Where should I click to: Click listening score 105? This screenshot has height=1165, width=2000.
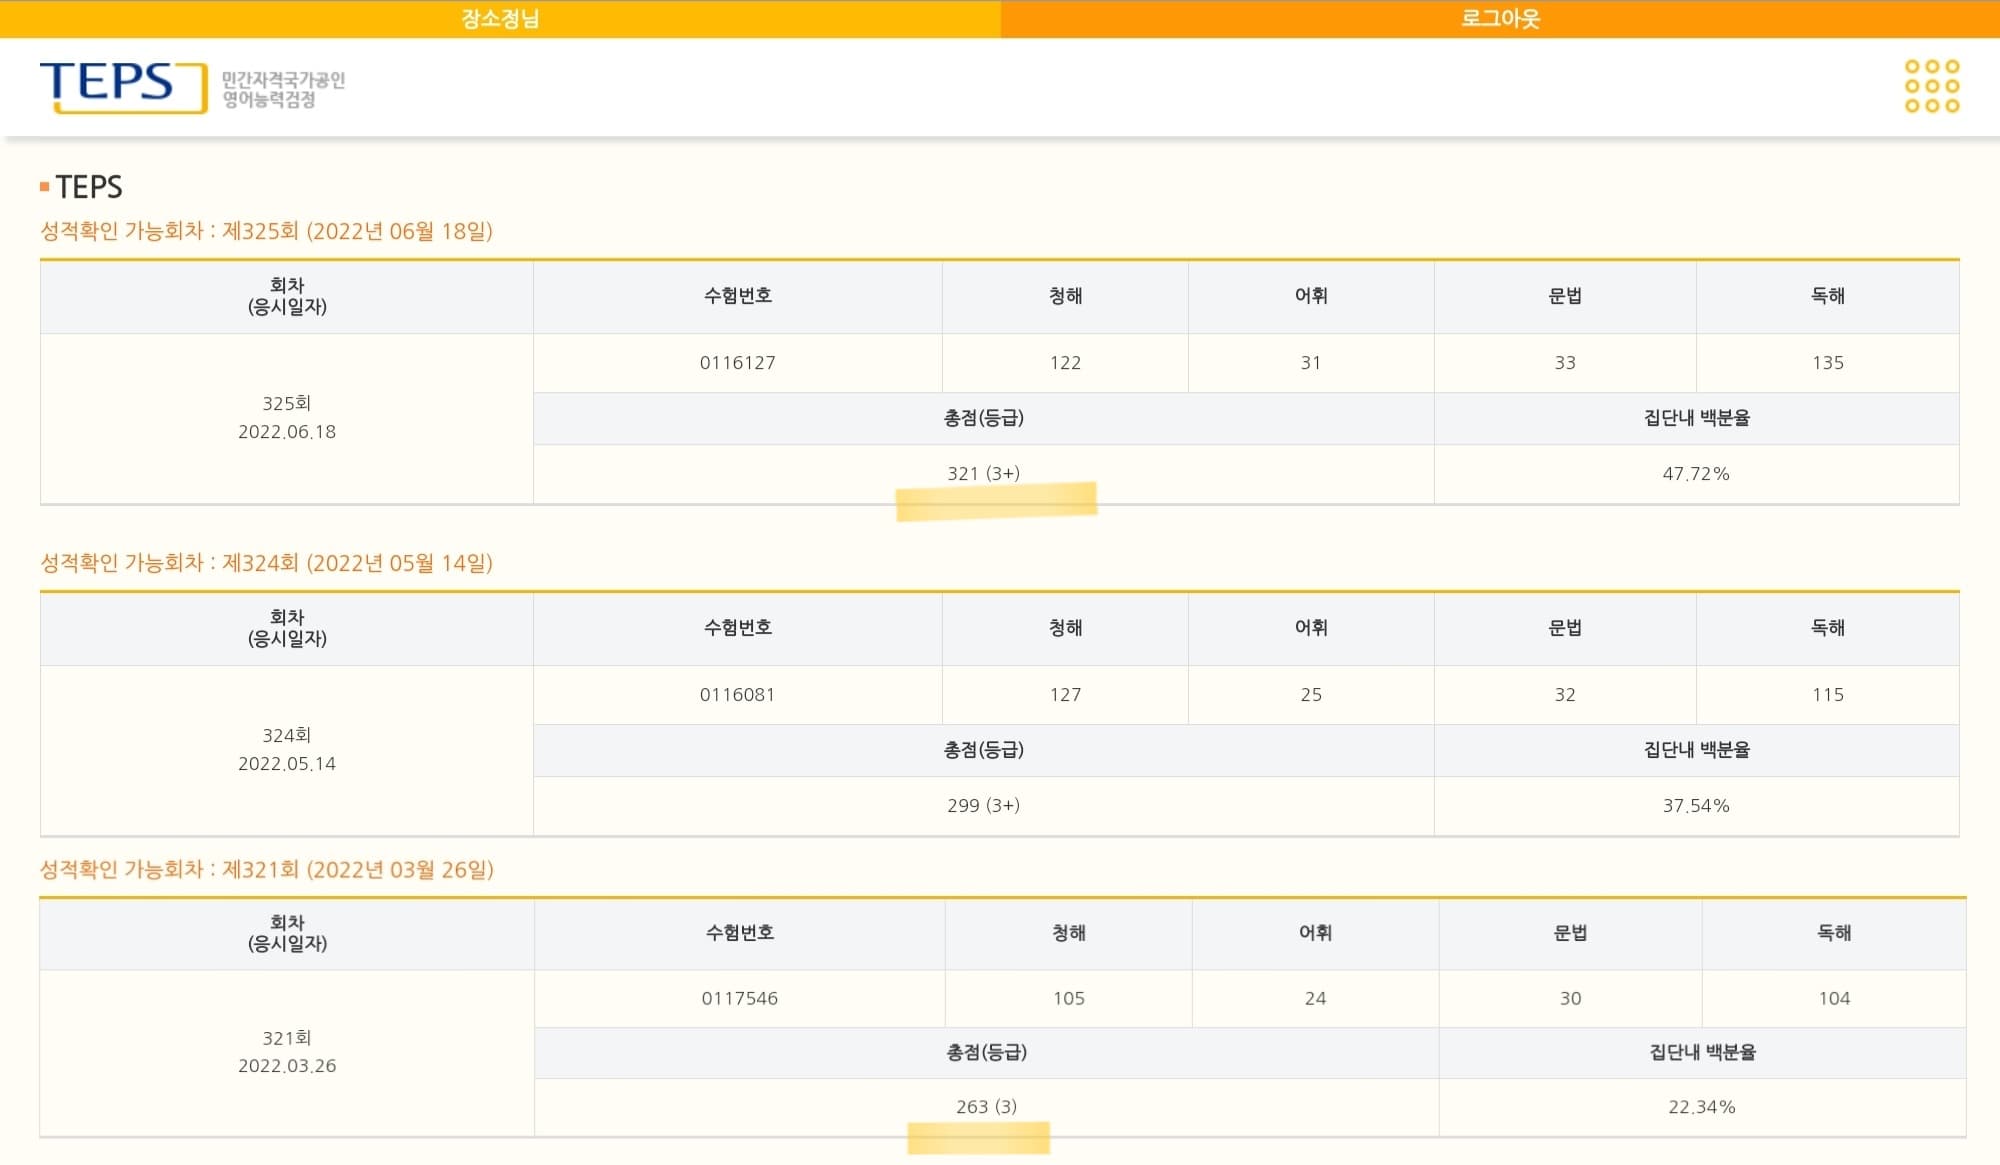(1068, 998)
